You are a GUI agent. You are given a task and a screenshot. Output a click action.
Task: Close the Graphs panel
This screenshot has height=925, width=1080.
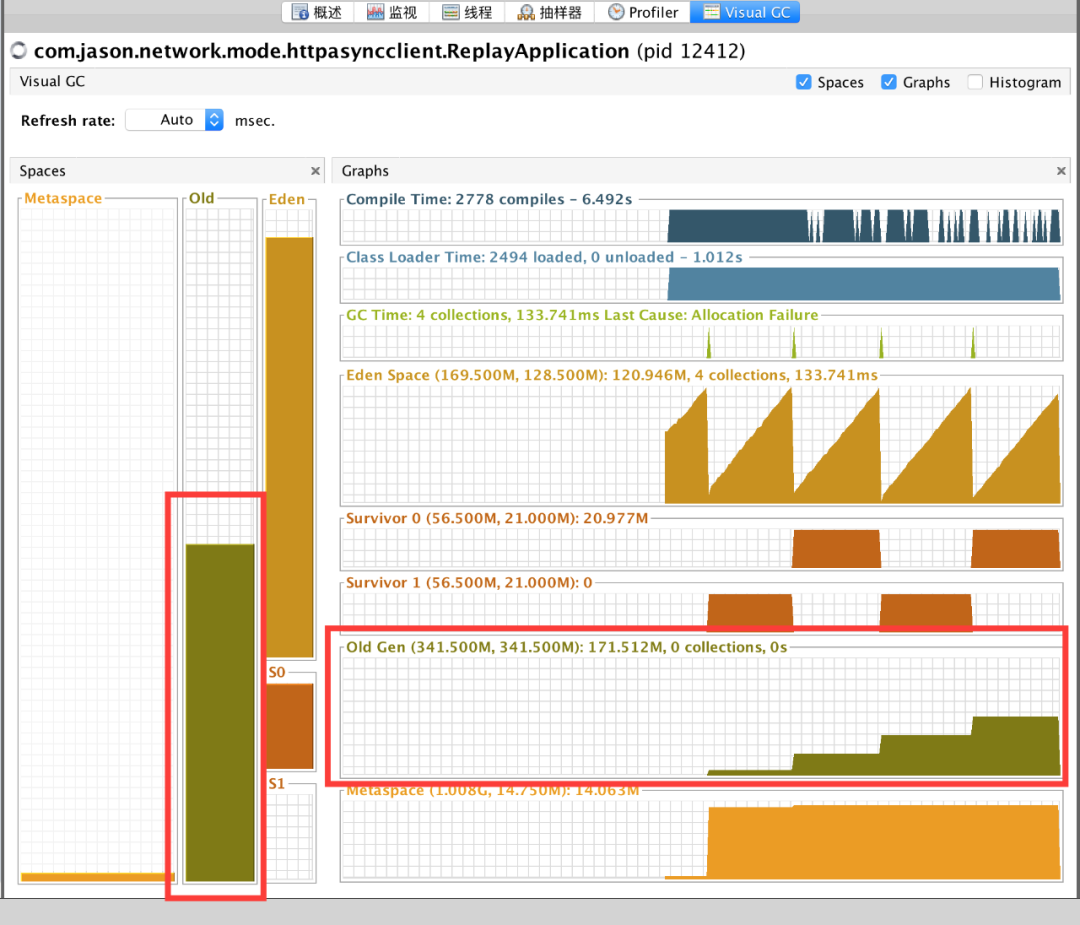tap(1061, 171)
